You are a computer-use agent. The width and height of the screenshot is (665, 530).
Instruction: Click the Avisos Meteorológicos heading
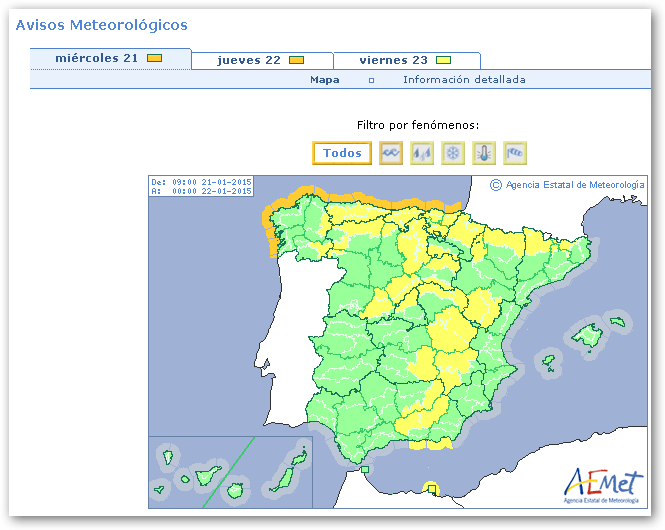click(101, 25)
